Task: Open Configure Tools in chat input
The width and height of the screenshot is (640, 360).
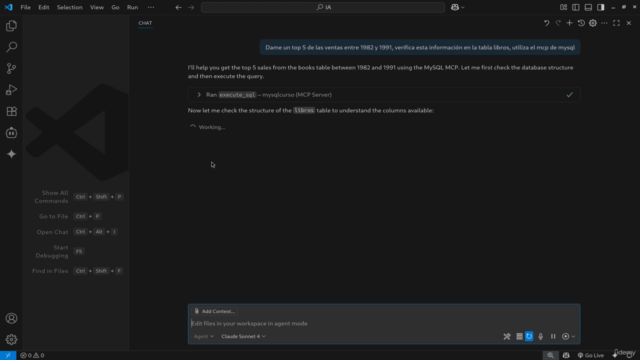Action: [x=507, y=336]
